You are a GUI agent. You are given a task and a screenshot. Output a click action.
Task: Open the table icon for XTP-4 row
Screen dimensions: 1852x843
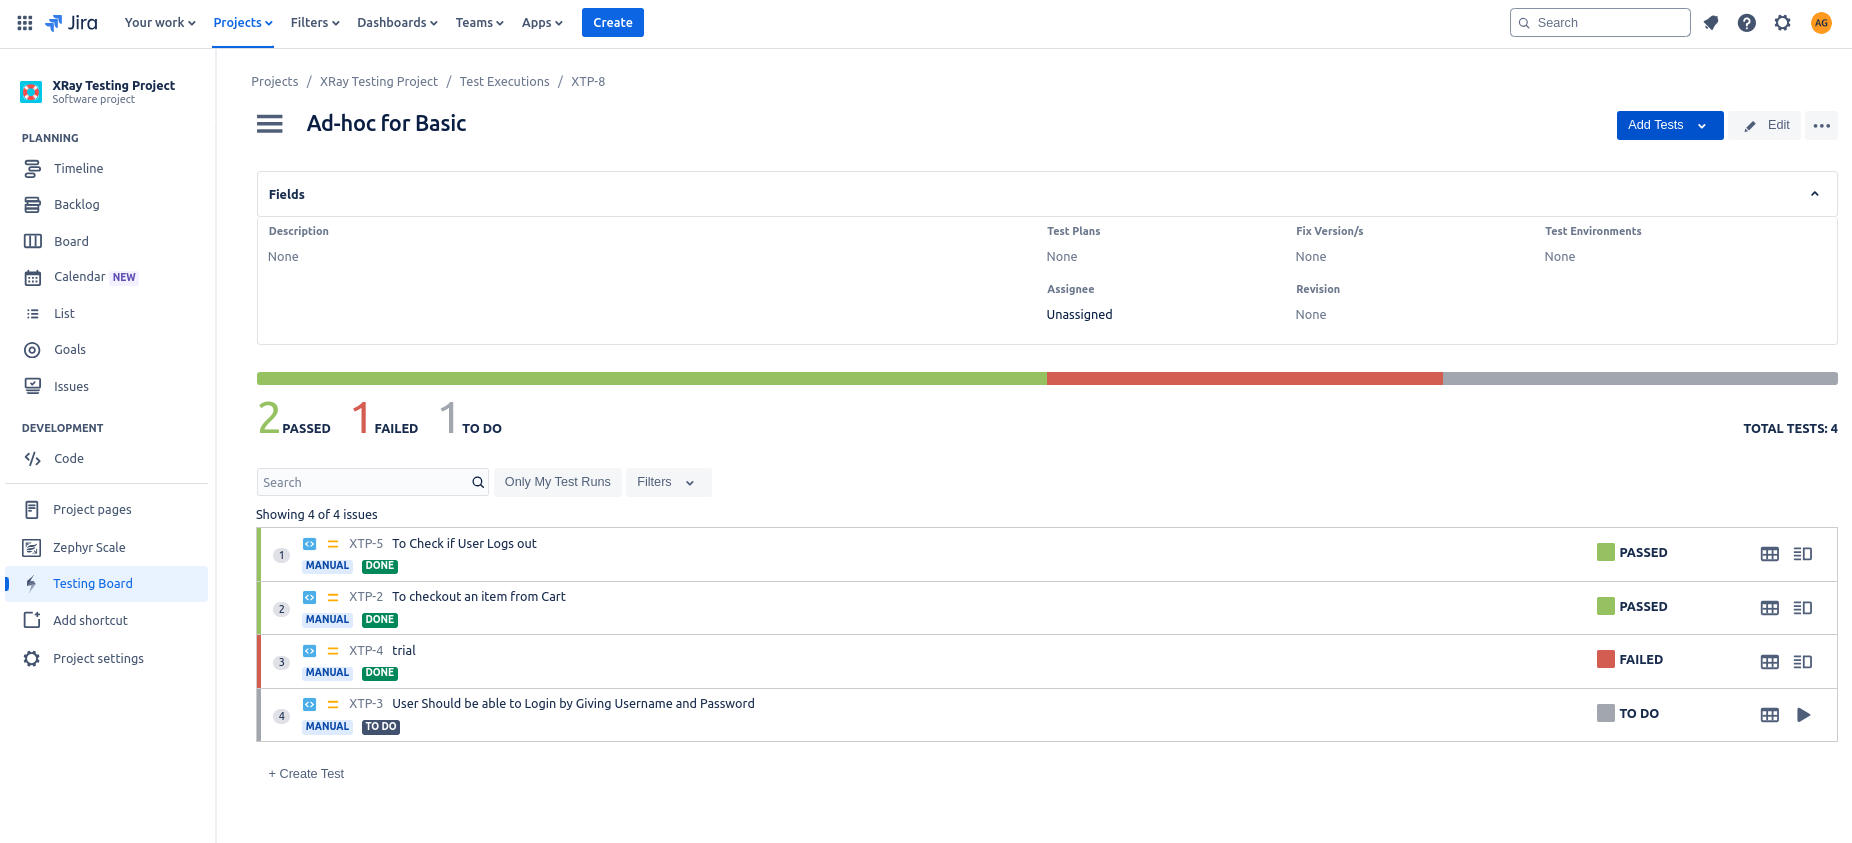pos(1769,662)
